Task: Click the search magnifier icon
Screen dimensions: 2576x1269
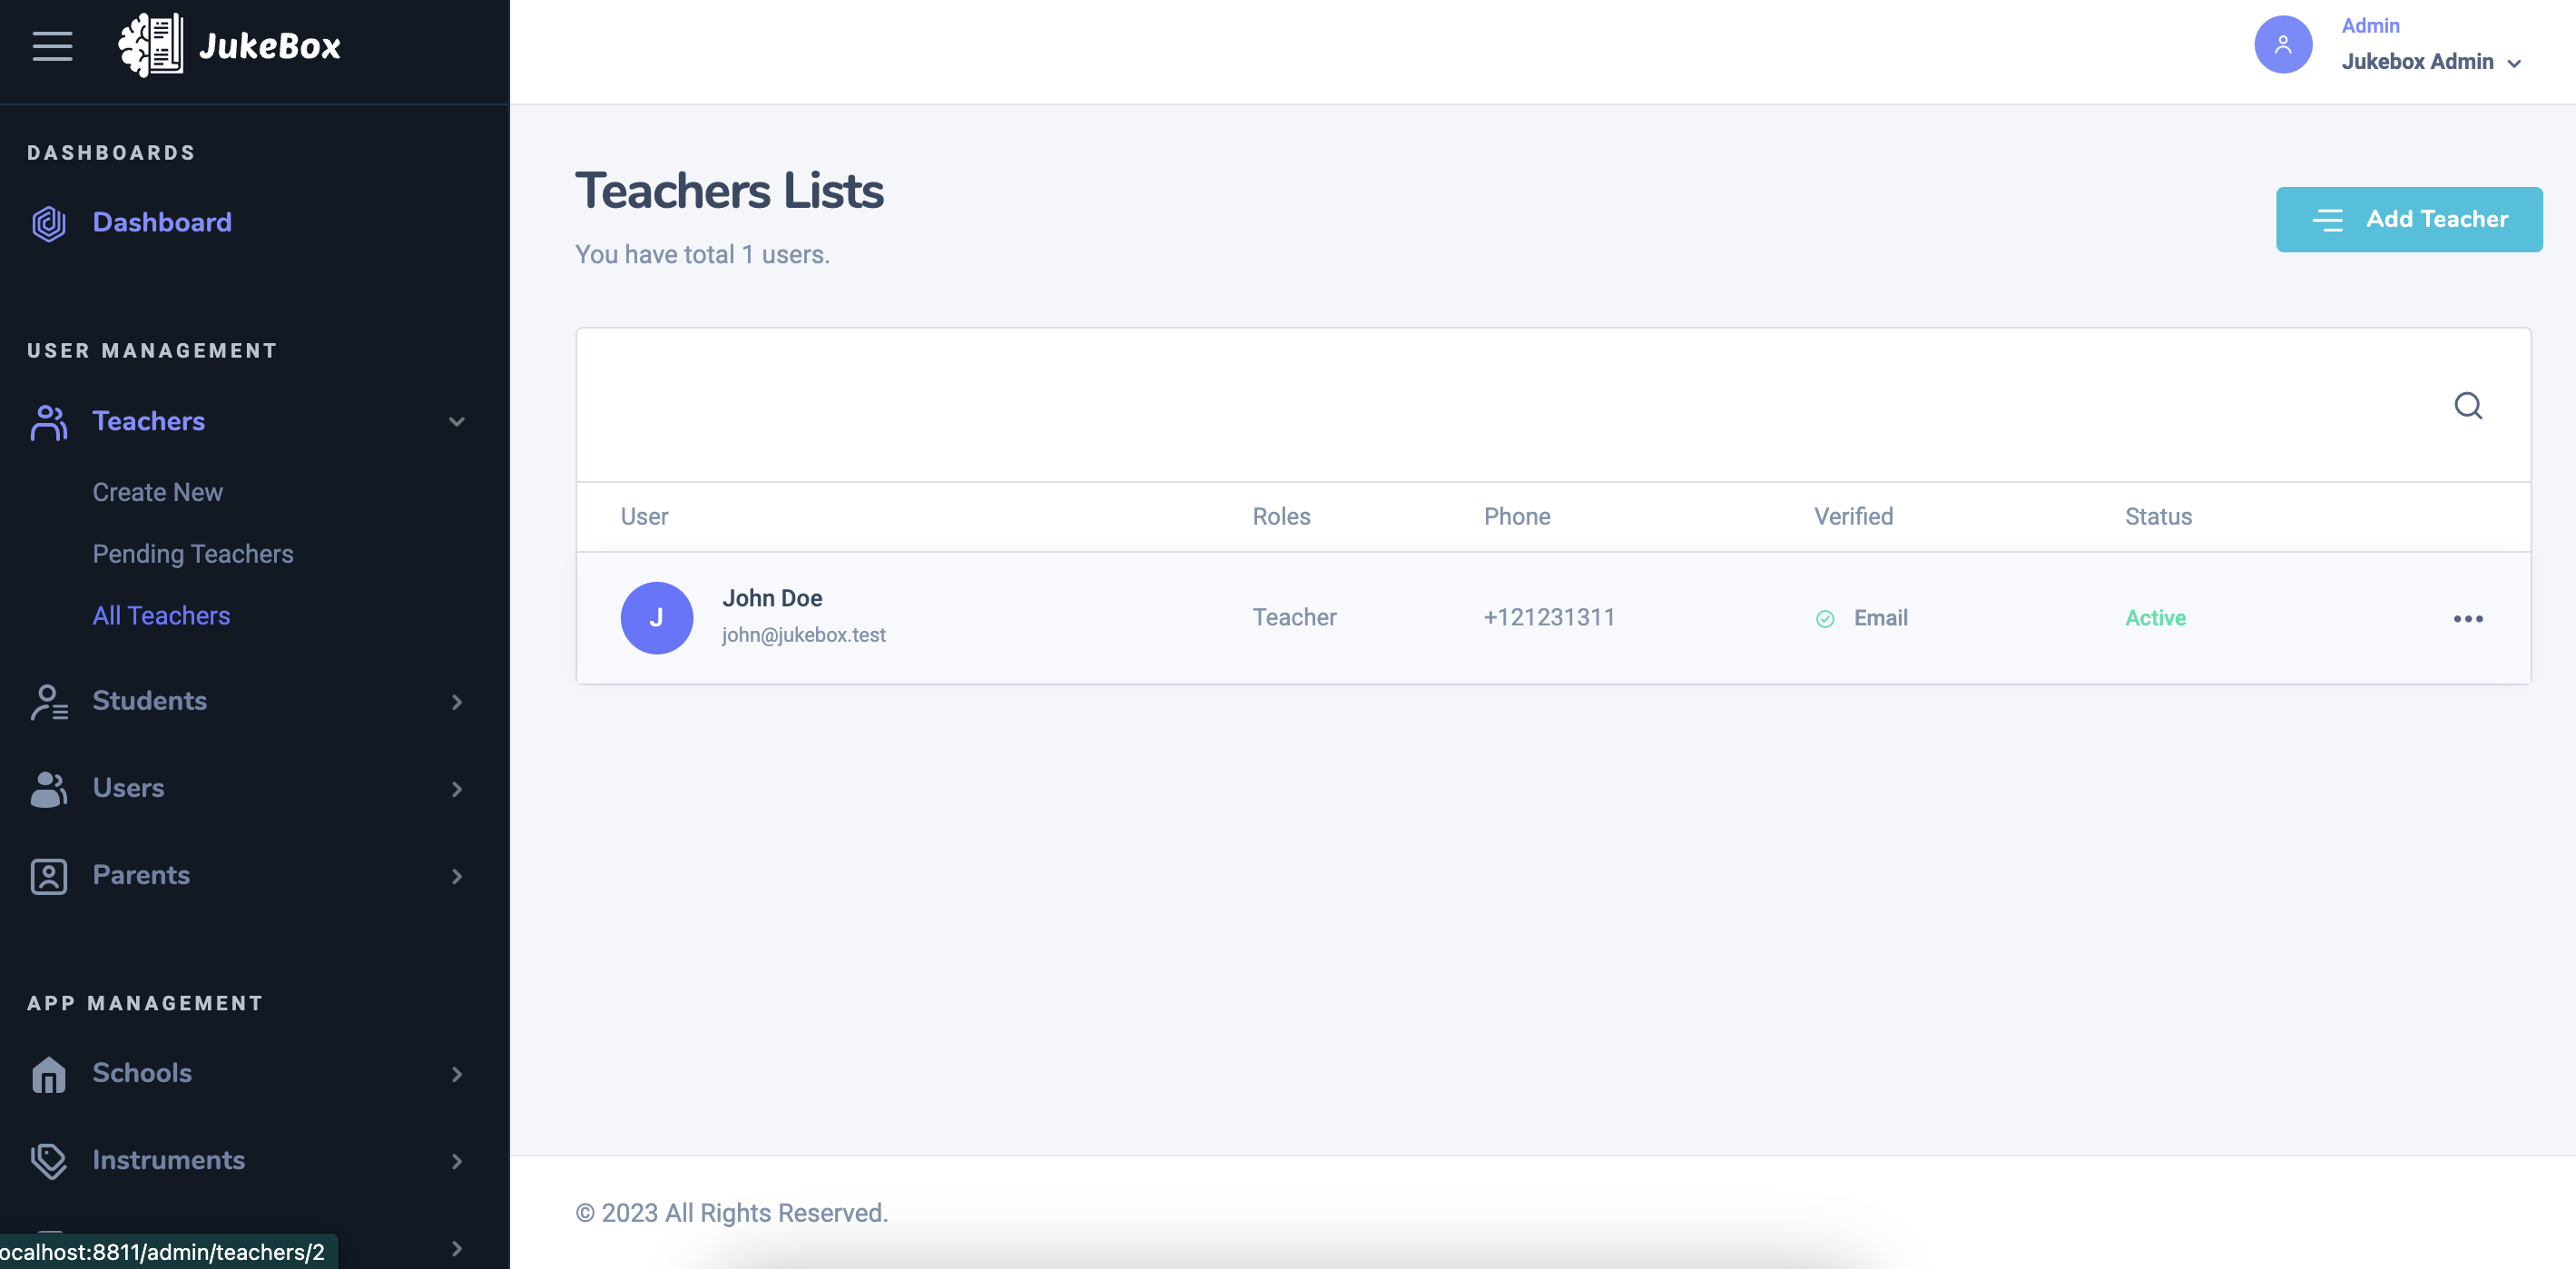Action: coord(2468,405)
